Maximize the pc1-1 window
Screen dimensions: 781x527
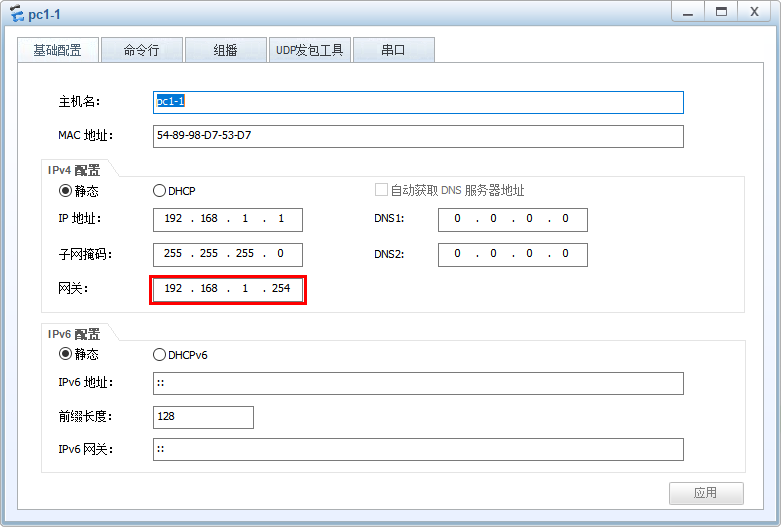tap(721, 12)
